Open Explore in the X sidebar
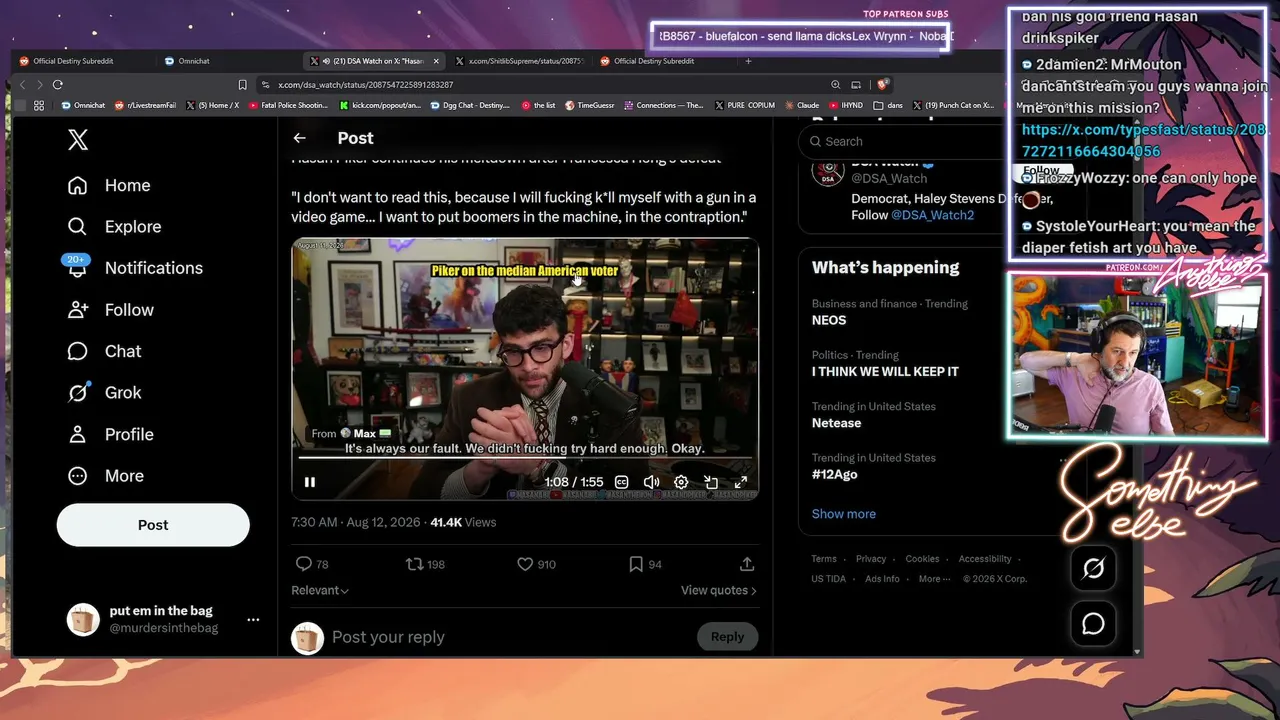The height and width of the screenshot is (720, 1280). point(113,227)
